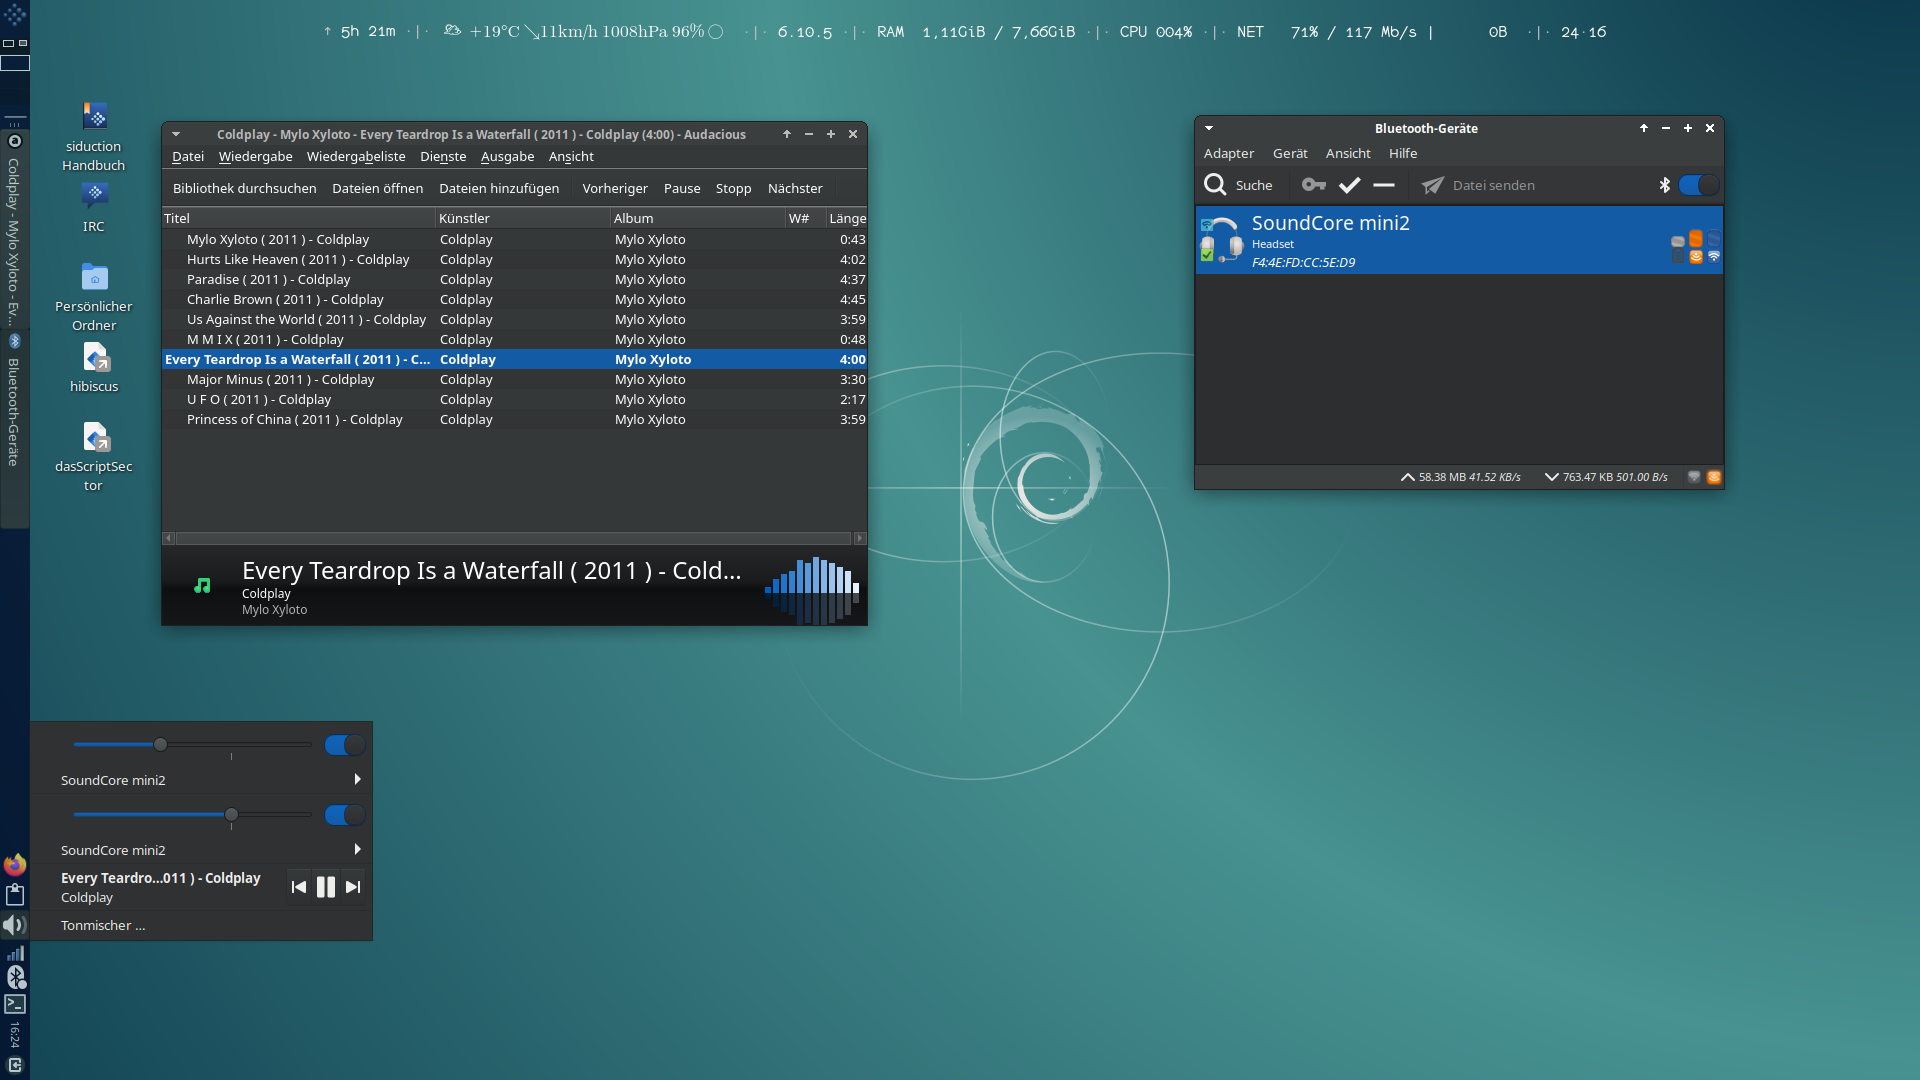Toggle the Bluetooth adapter power switch
1920x1080 pixels.
click(x=1698, y=185)
